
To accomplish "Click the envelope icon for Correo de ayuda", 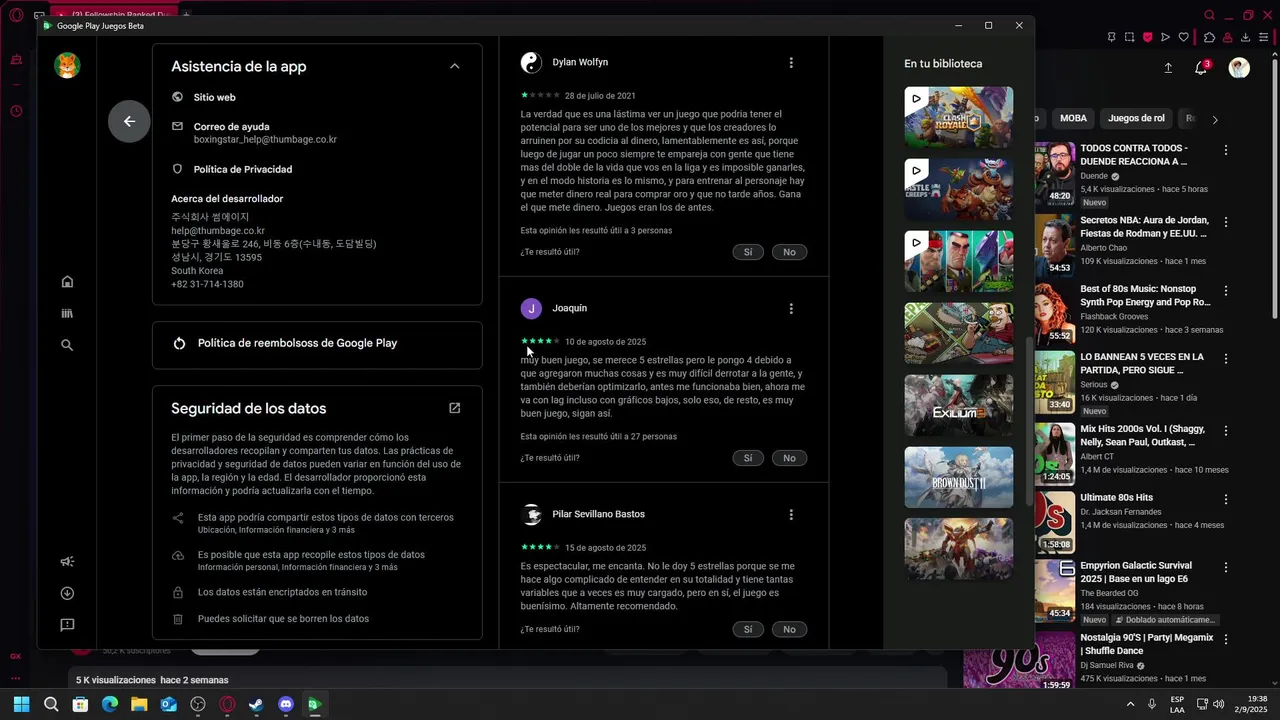I will [177, 127].
